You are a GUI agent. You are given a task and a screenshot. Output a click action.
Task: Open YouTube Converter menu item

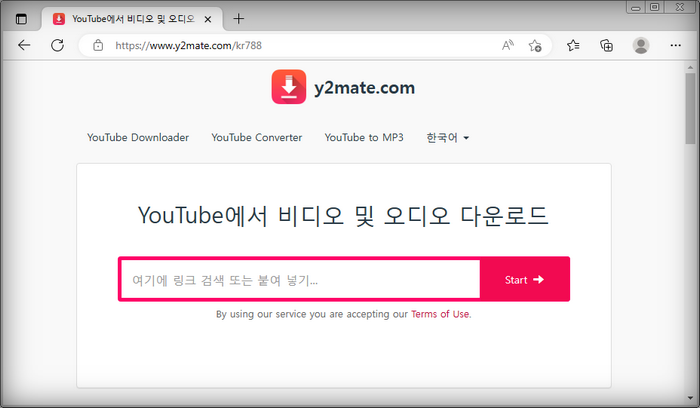click(x=257, y=137)
